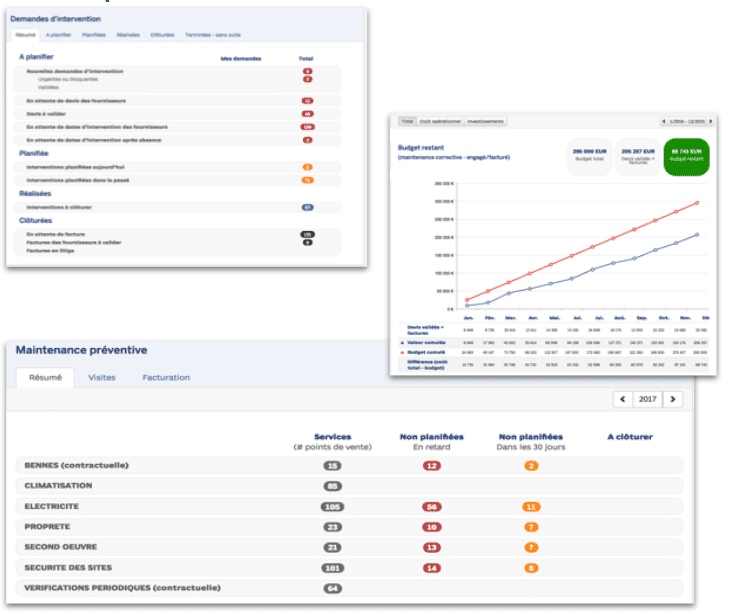730x614 pixels.
Task: Open the Visites tab in Maintenance préventive
Action: pyautogui.click(x=102, y=378)
